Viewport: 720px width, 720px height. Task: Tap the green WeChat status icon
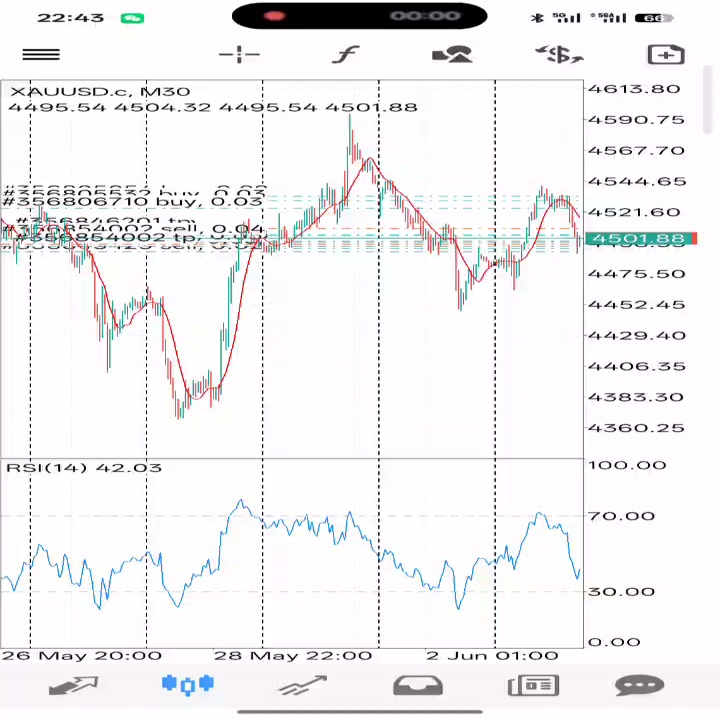coord(132,18)
